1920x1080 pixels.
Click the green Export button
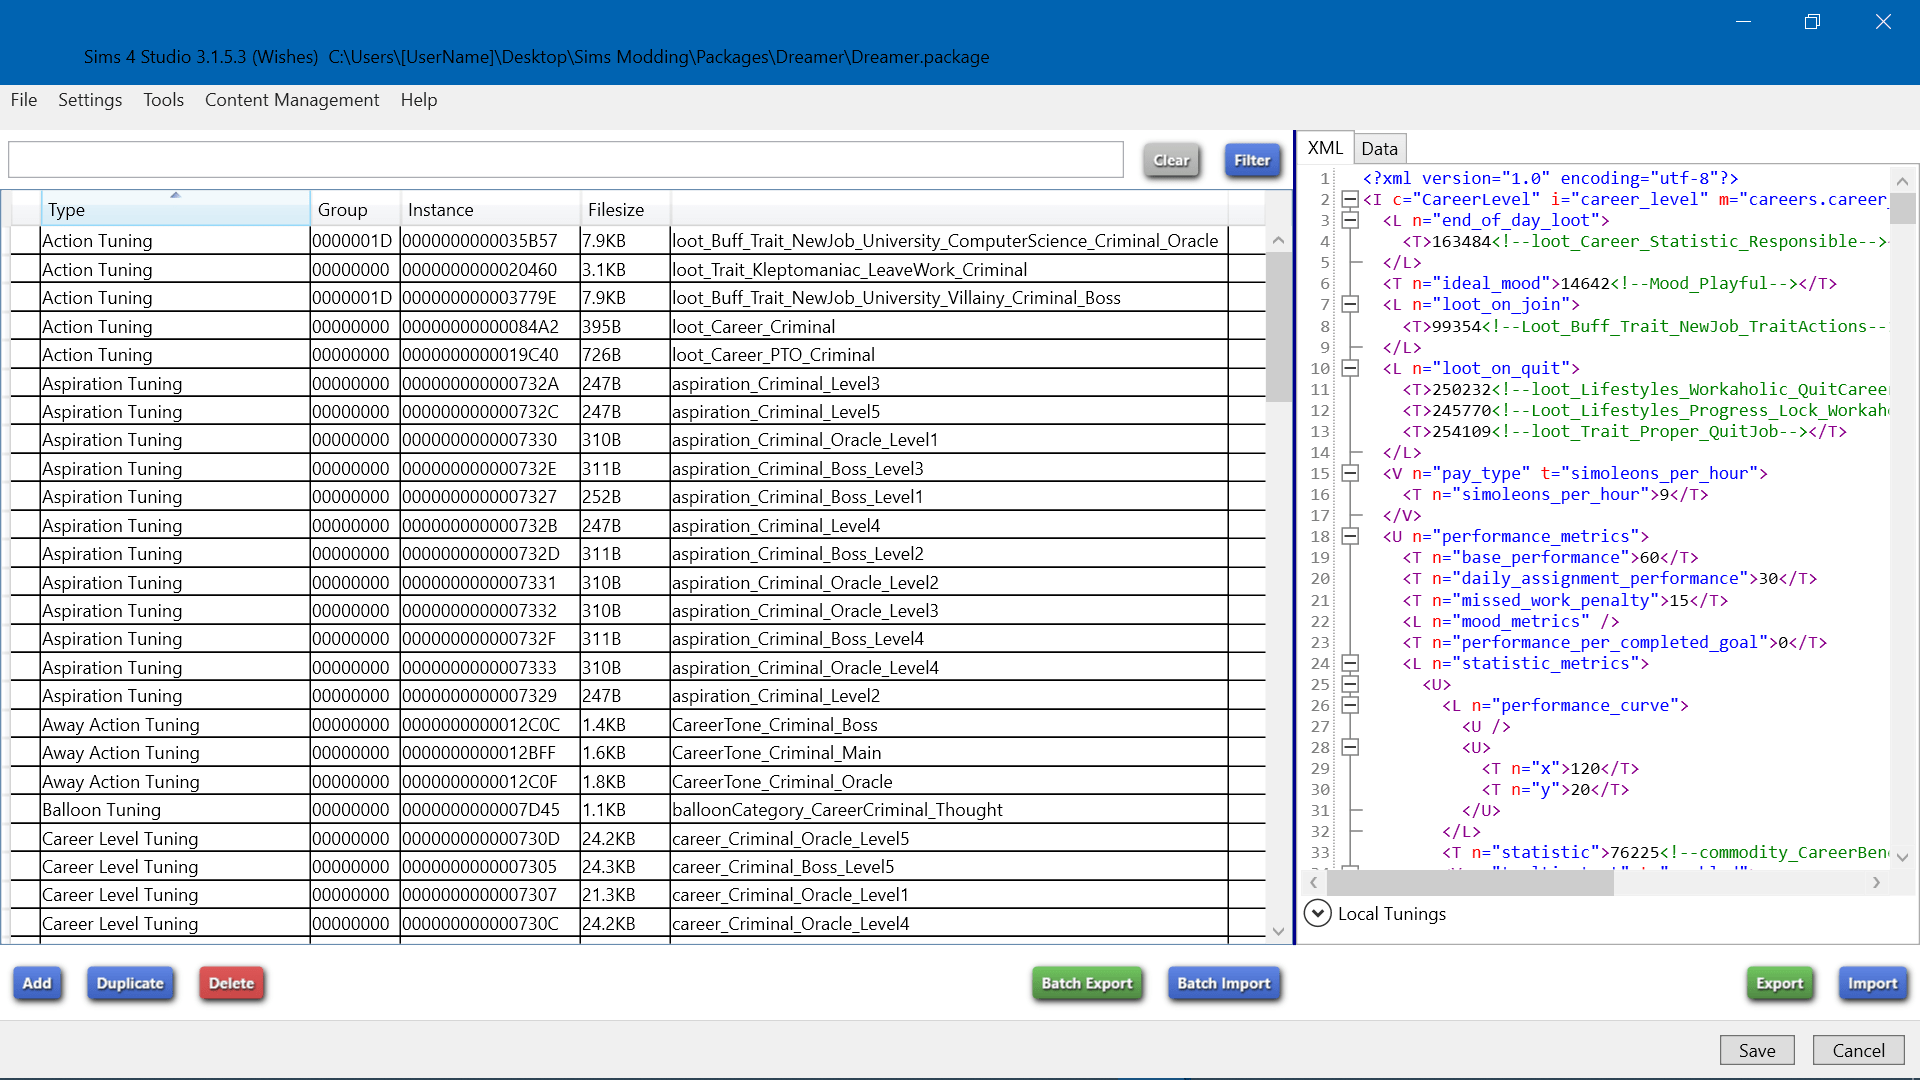pyautogui.click(x=1779, y=983)
